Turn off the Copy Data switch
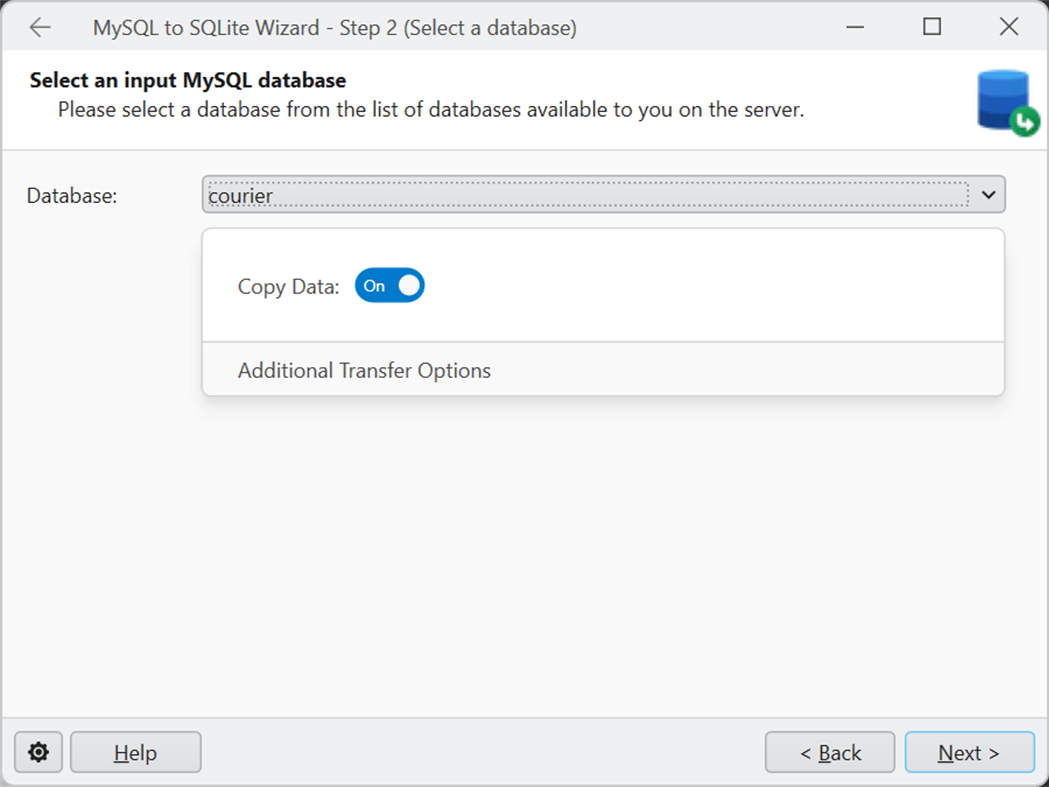Image resolution: width=1049 pixels, height=787 pixels. coord(390,286)
